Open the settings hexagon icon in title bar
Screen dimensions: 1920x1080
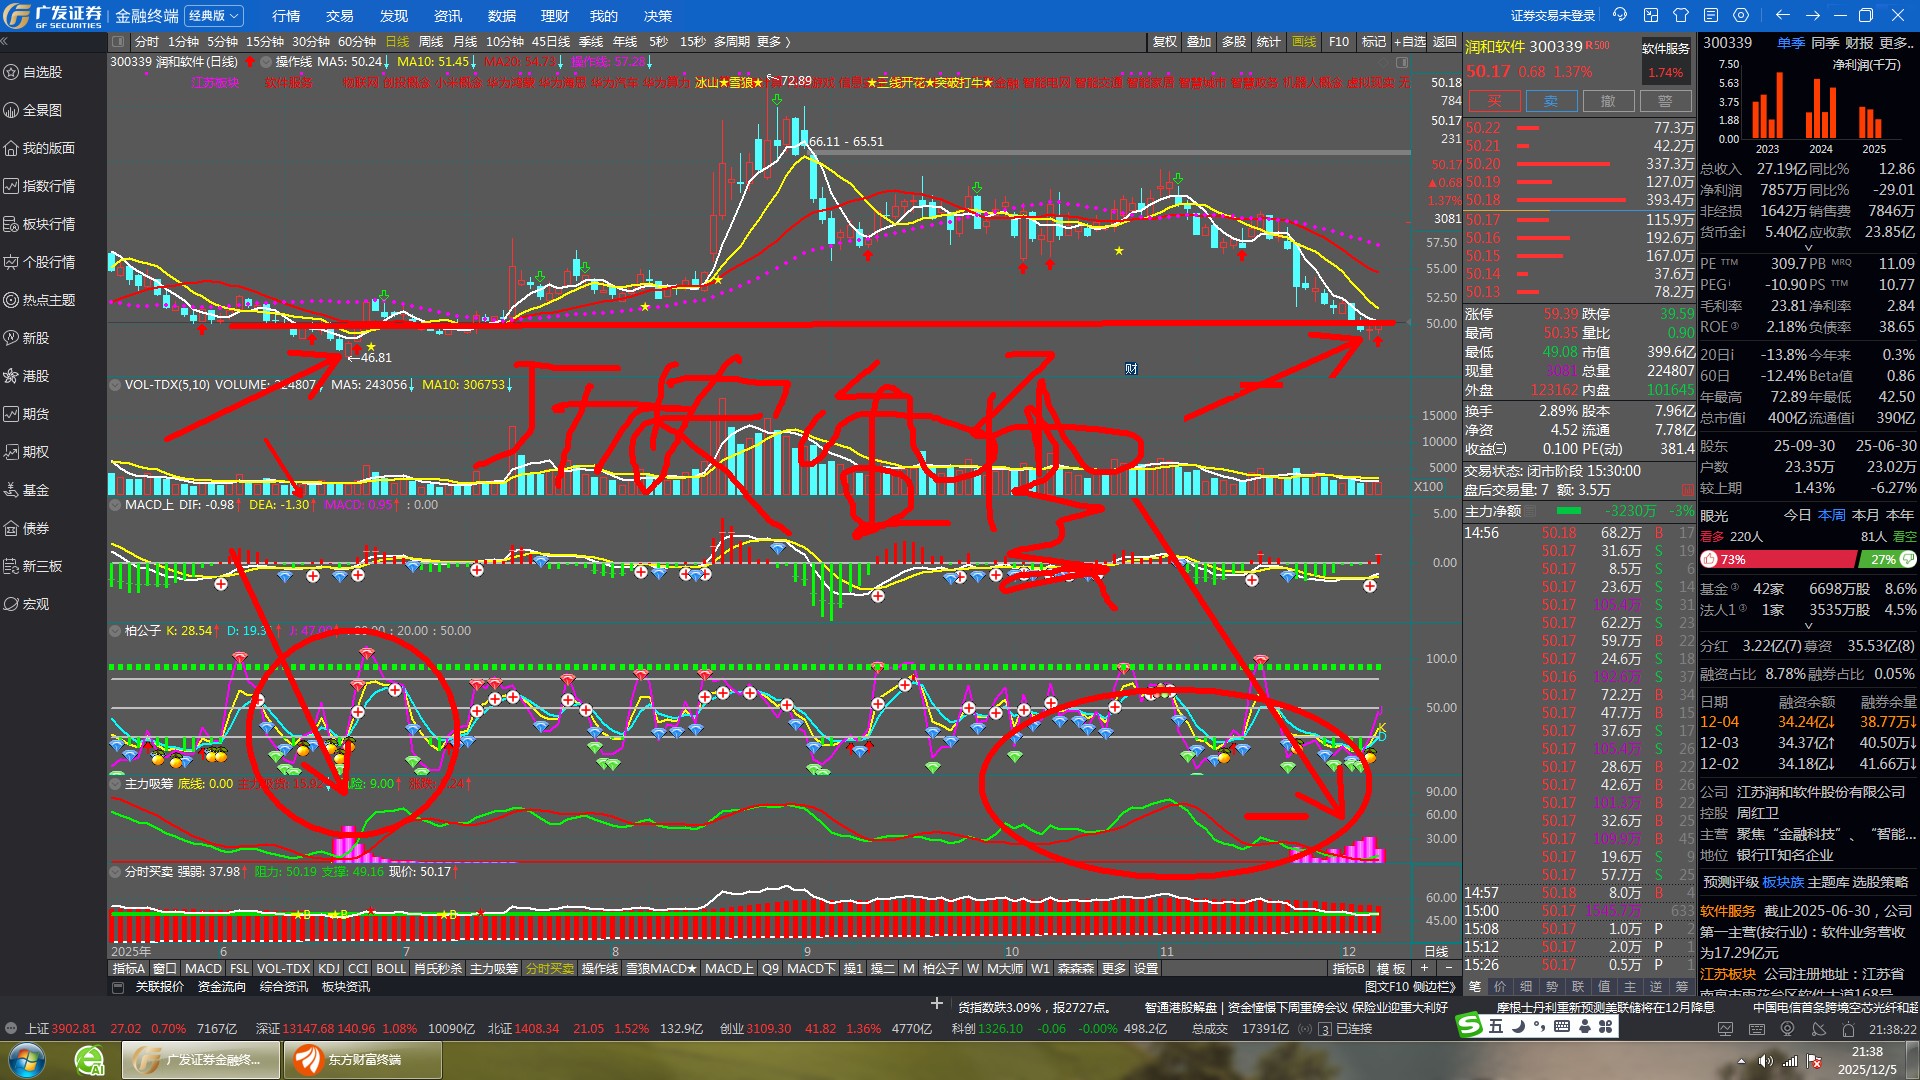(x=1741, y=15)
